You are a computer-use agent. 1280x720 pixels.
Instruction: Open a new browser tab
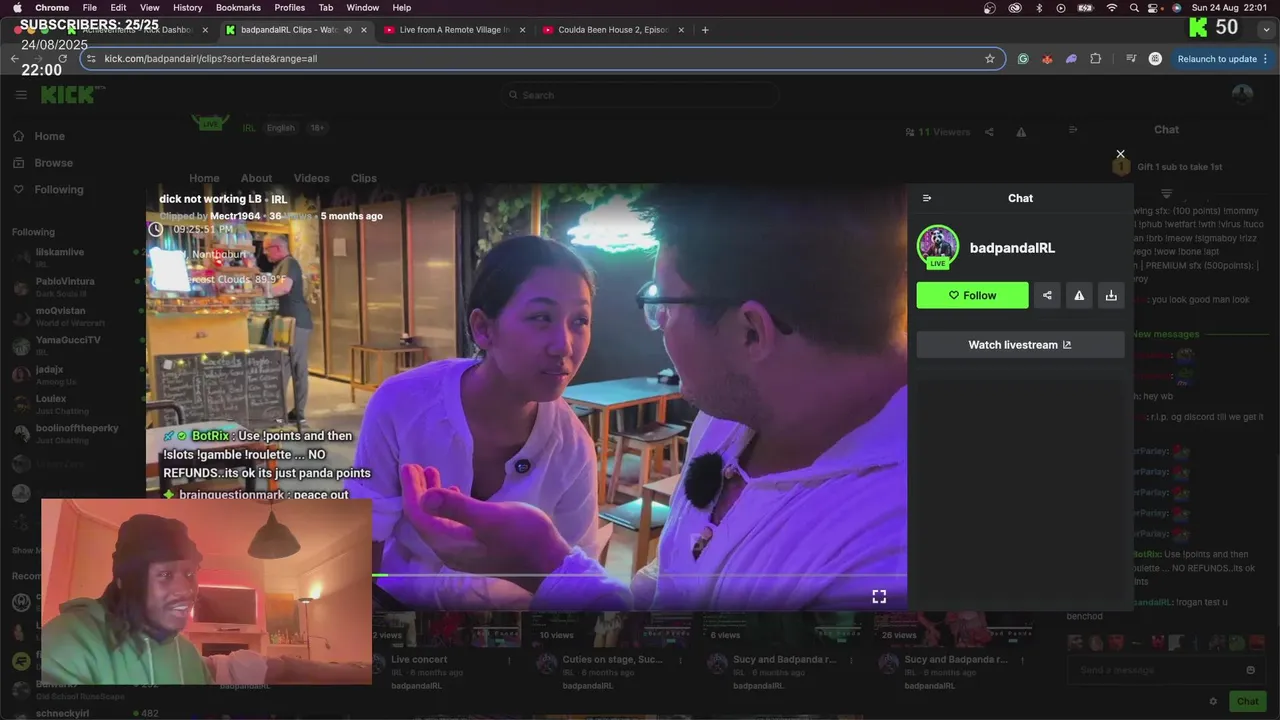(705, 30)
